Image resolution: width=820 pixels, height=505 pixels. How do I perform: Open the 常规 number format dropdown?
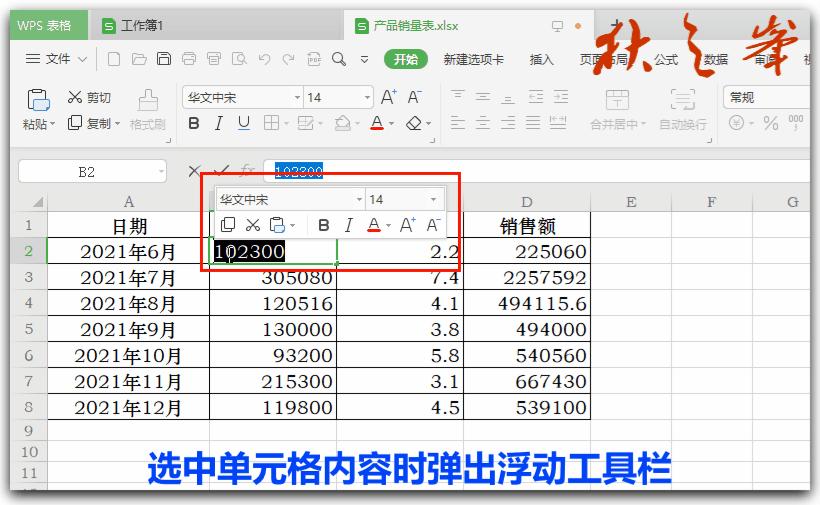click(x=767, y=97)
